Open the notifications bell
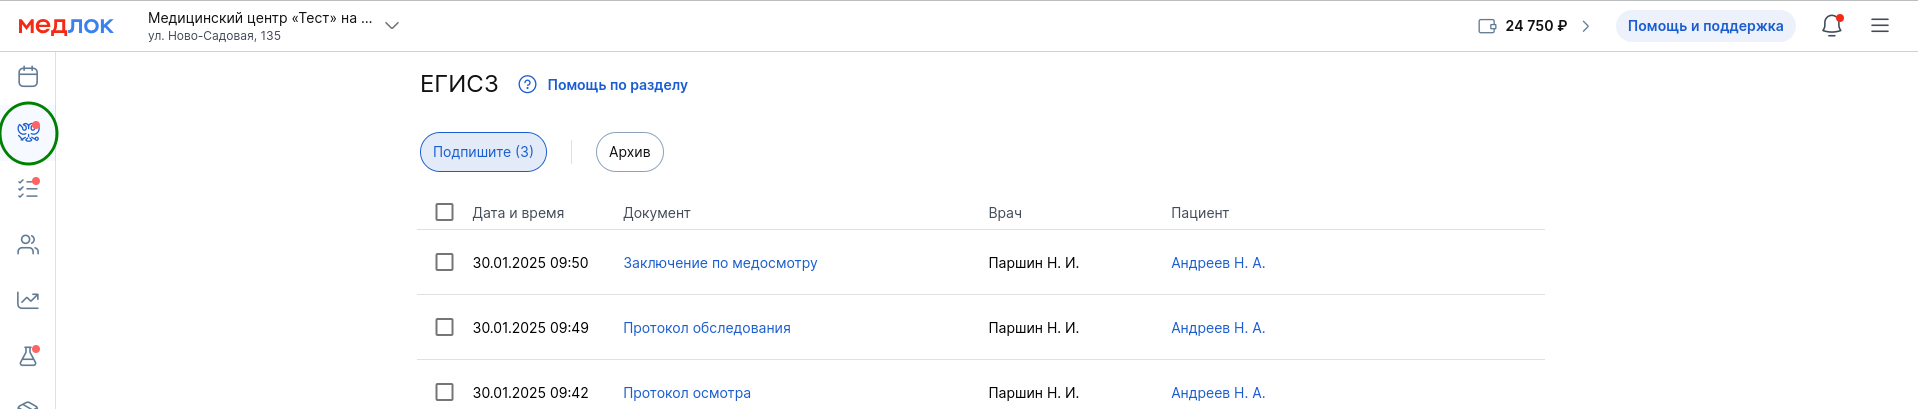Viewport: 1918px width, 409px height. 1832,26
